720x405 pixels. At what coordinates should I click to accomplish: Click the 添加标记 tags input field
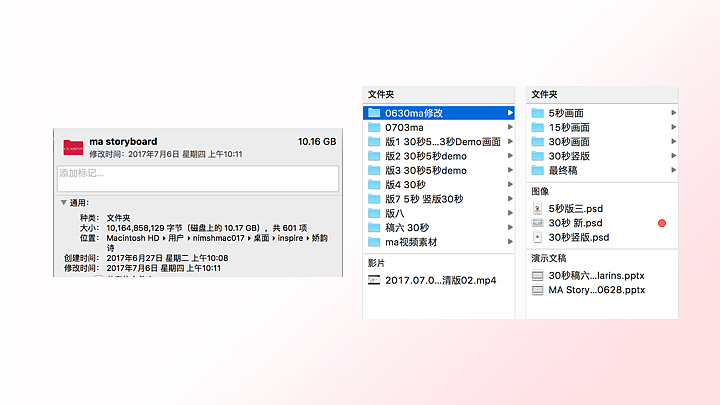[198, 179]
